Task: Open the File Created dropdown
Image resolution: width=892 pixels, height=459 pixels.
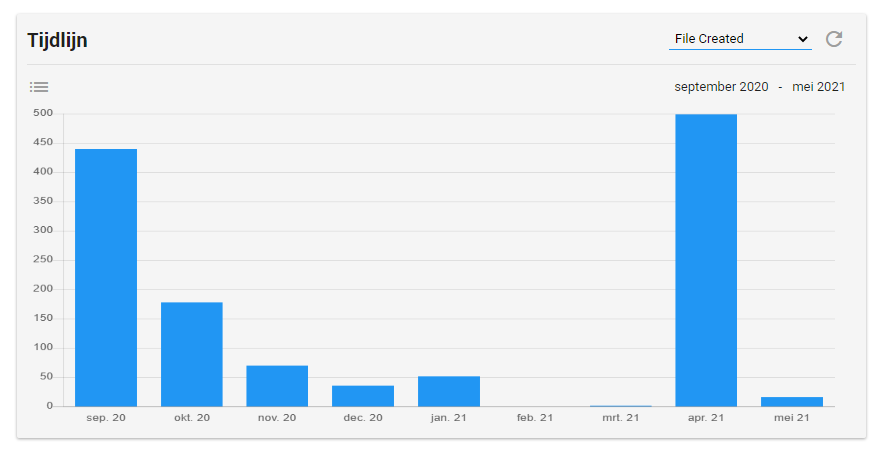Action: 740,39
